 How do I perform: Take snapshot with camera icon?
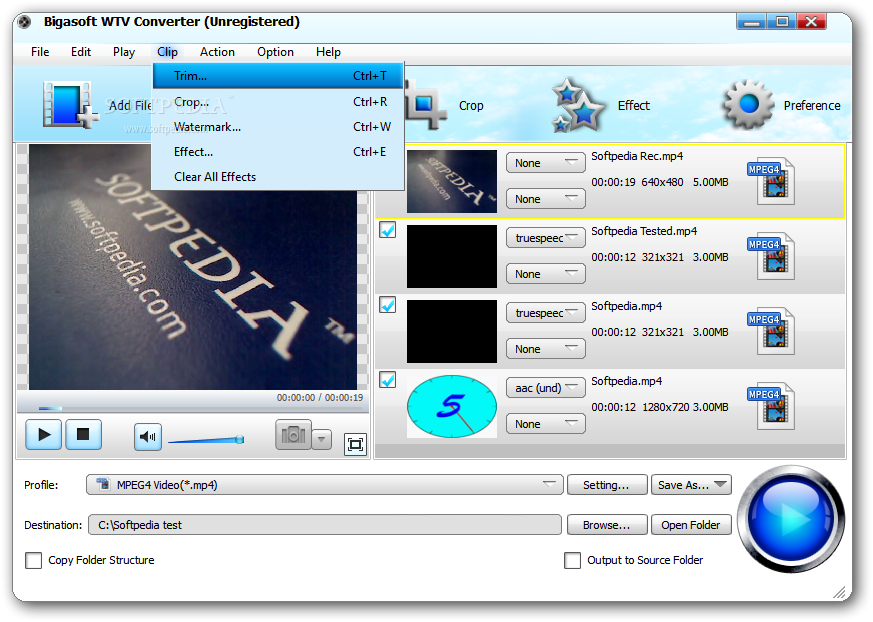[293, 435]
